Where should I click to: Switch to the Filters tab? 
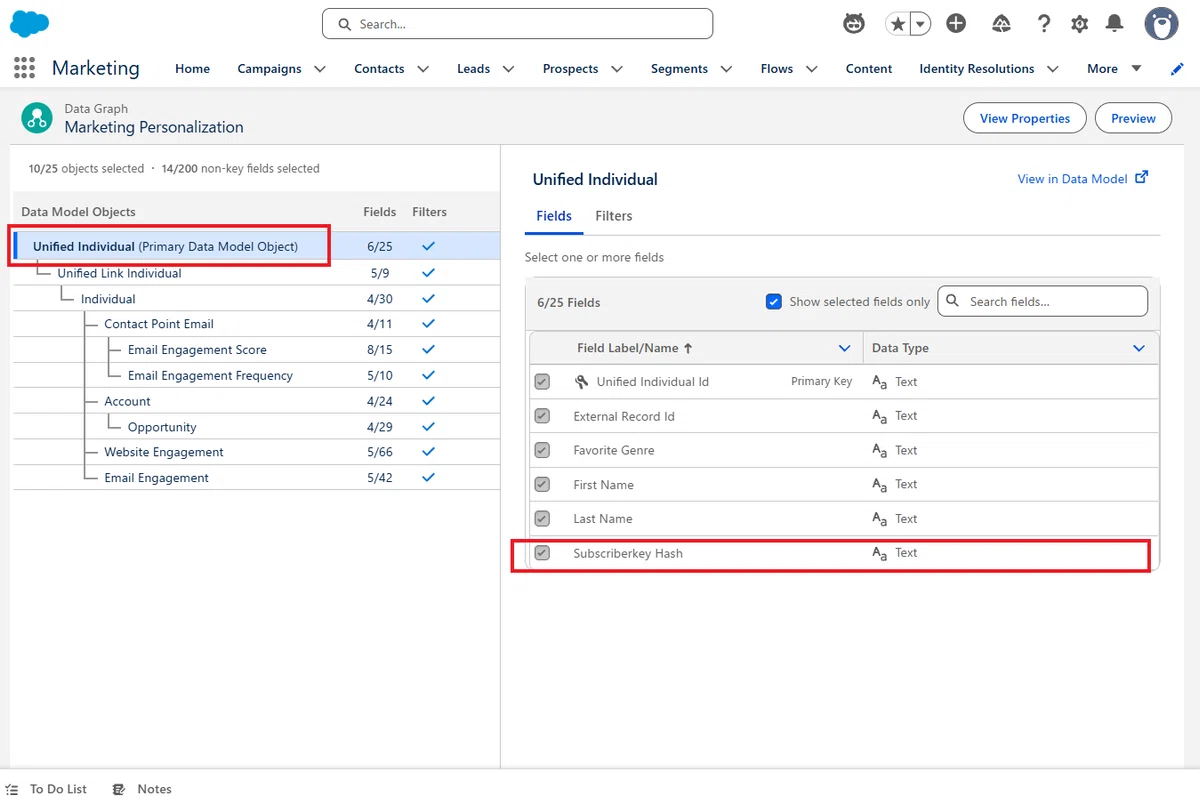(614, 216)
